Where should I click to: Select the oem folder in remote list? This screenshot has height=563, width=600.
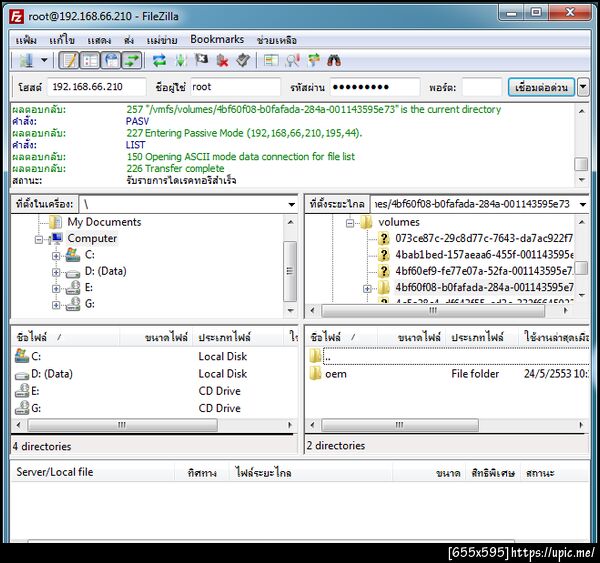(x=336, y=374)
